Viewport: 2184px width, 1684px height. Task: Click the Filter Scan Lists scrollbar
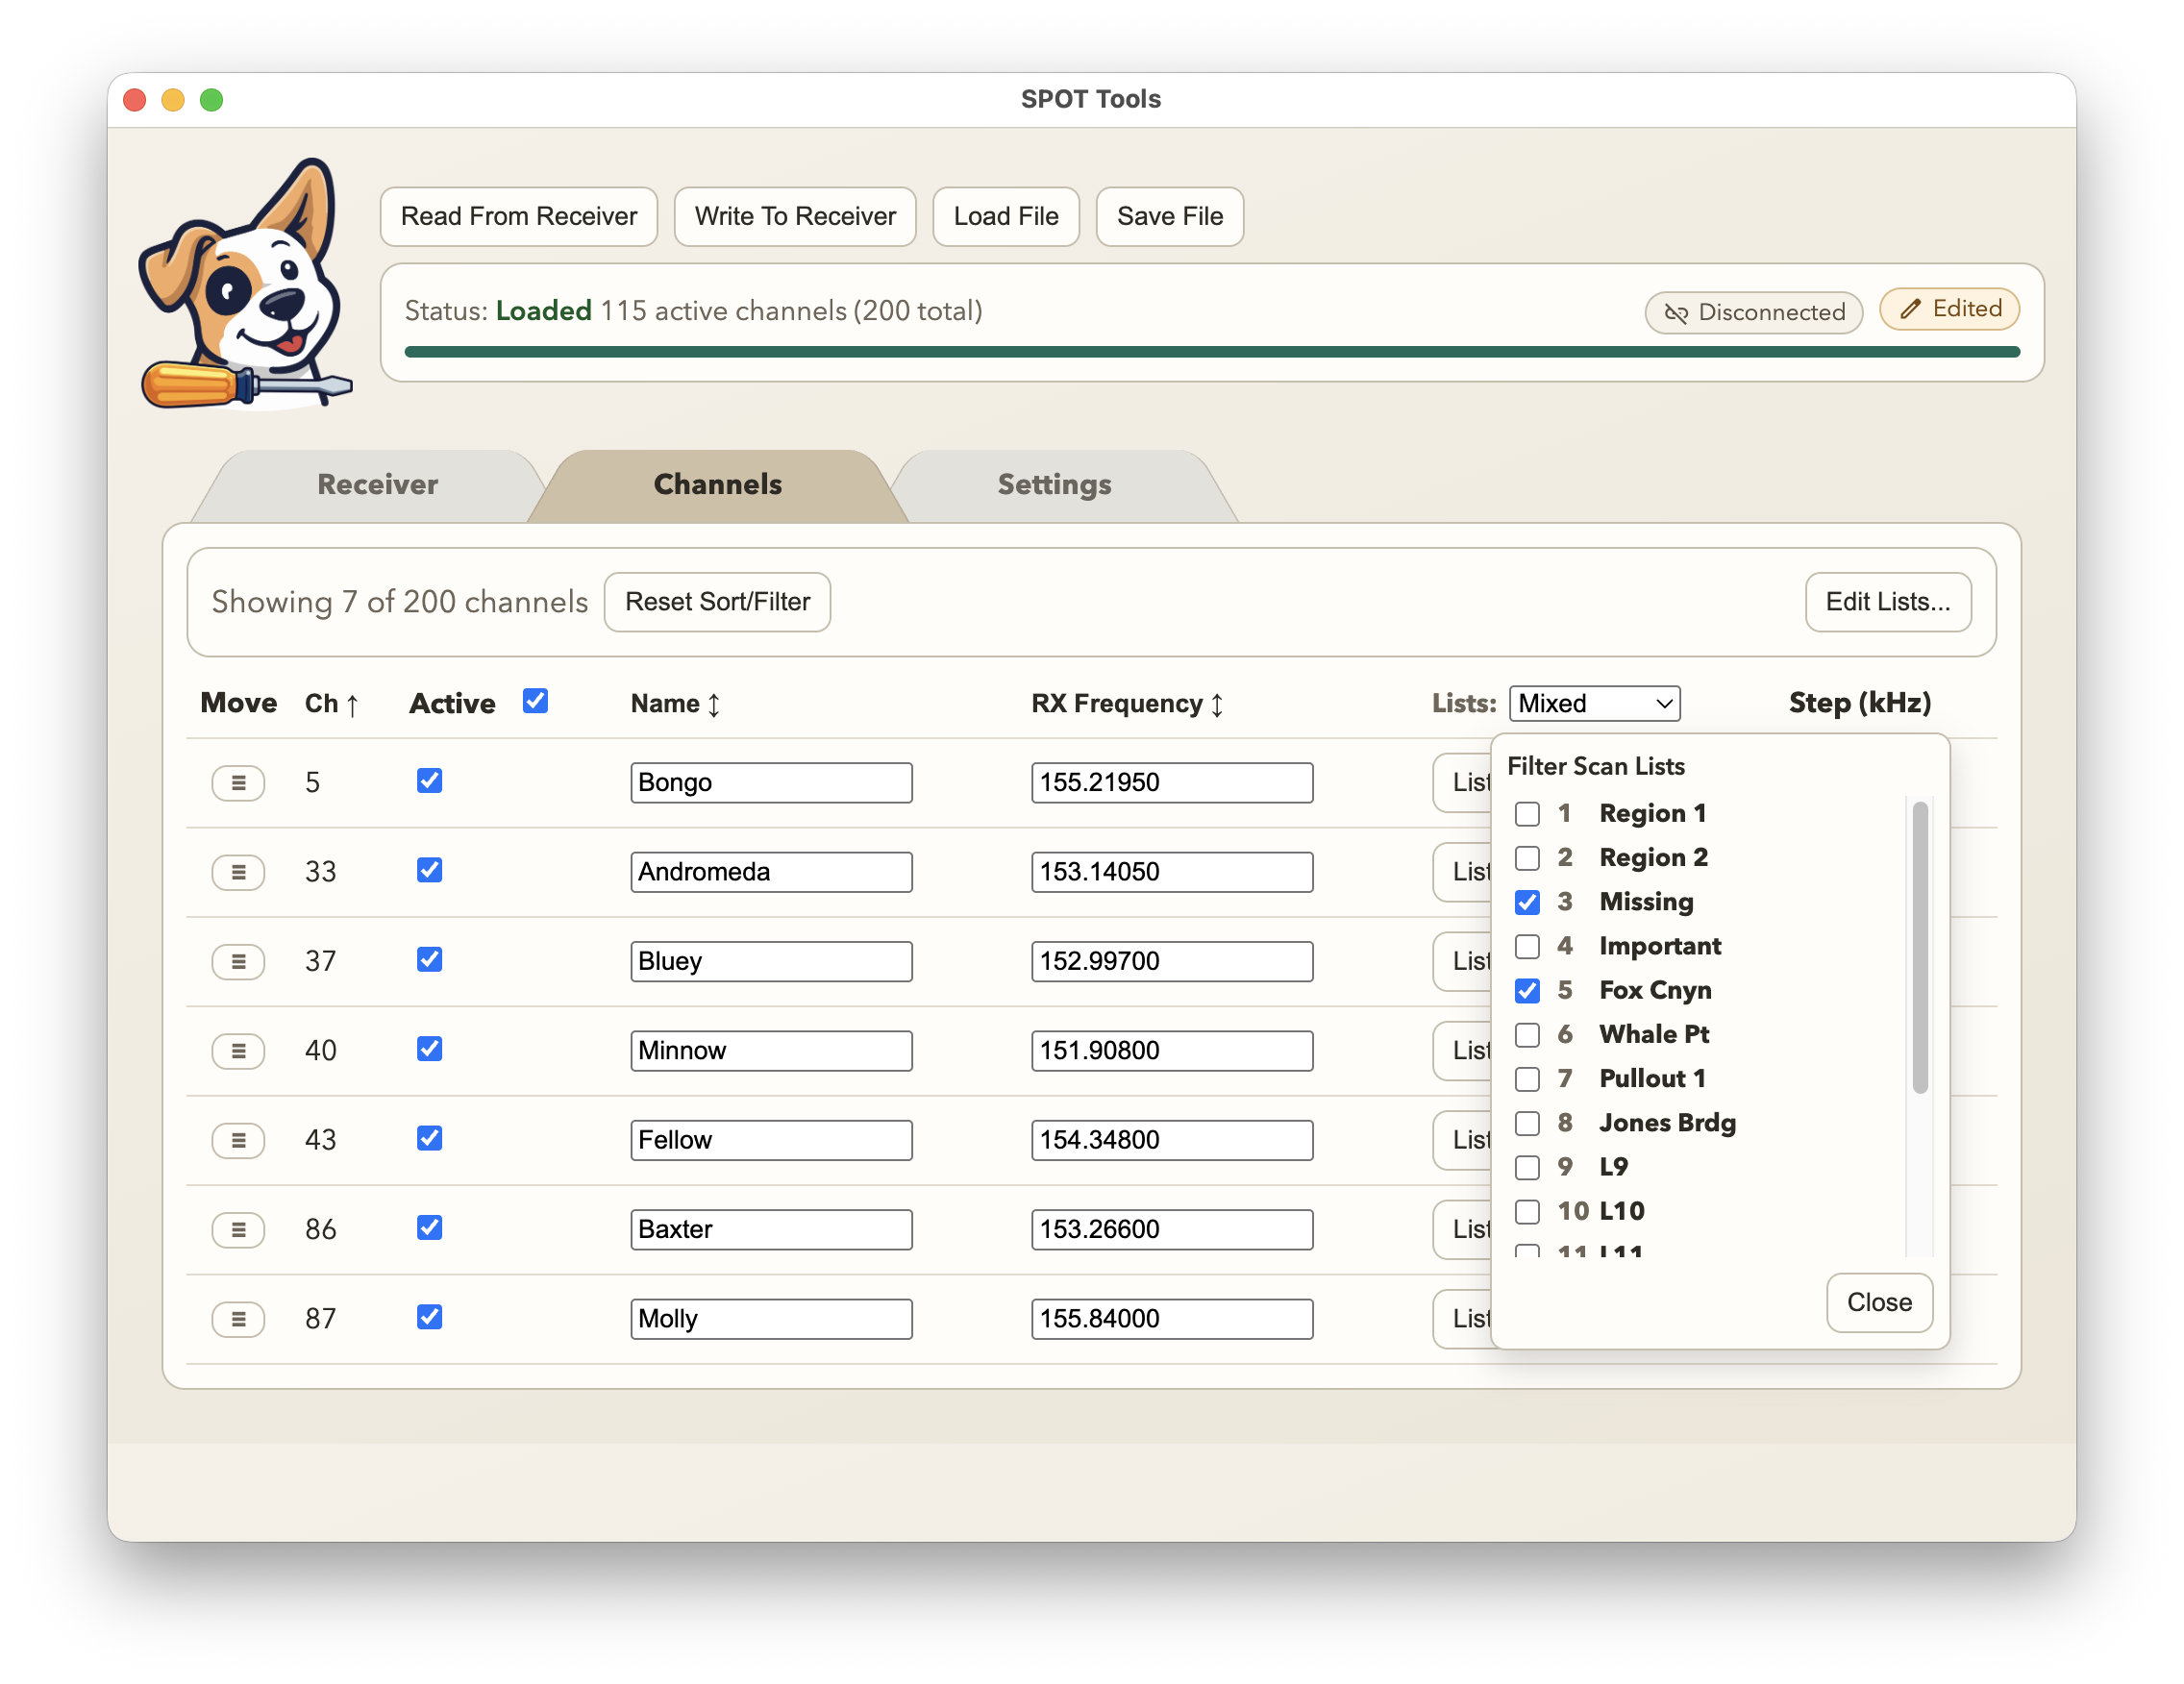pos(1919,947)
